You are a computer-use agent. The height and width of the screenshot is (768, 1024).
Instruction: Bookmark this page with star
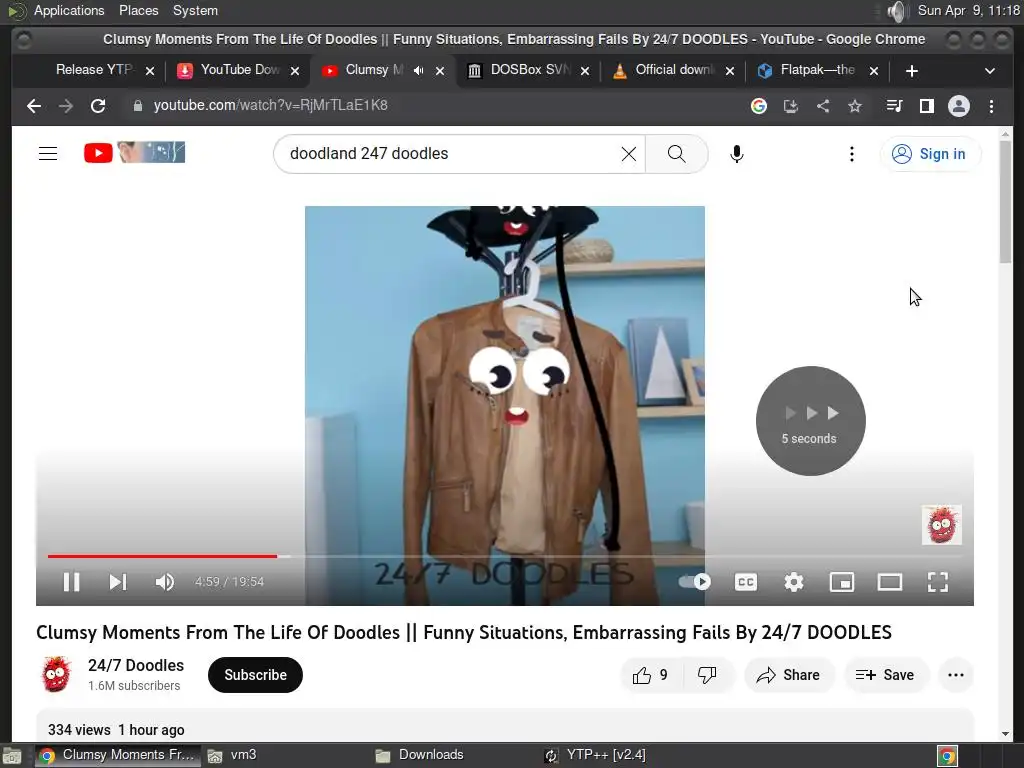855,106
